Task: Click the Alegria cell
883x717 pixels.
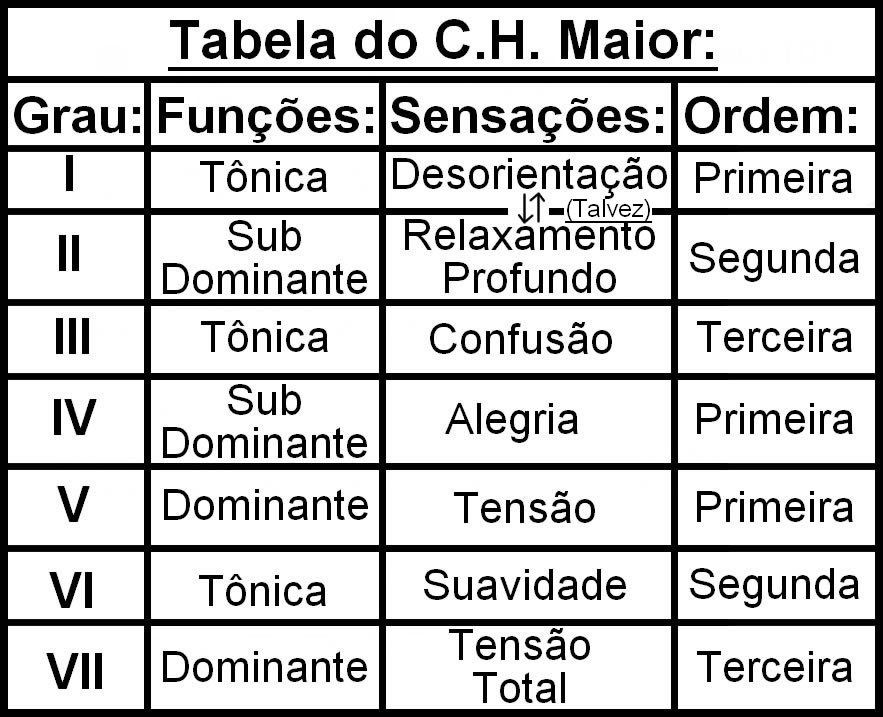Action: [x=512, y=419]
